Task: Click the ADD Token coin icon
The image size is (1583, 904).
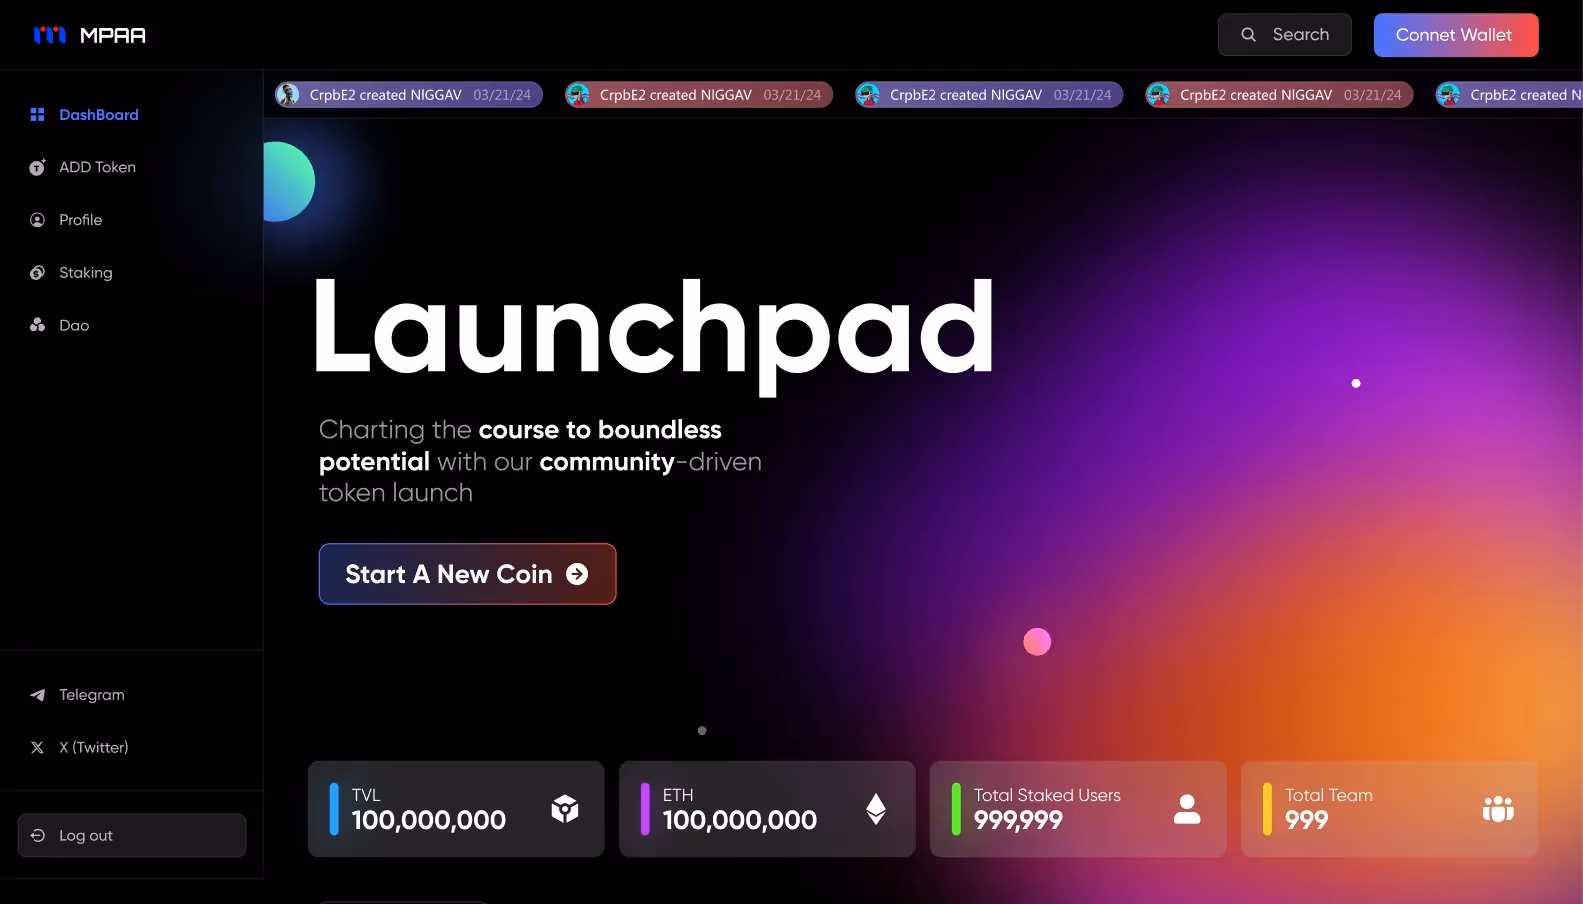Action: pos(37,167)
